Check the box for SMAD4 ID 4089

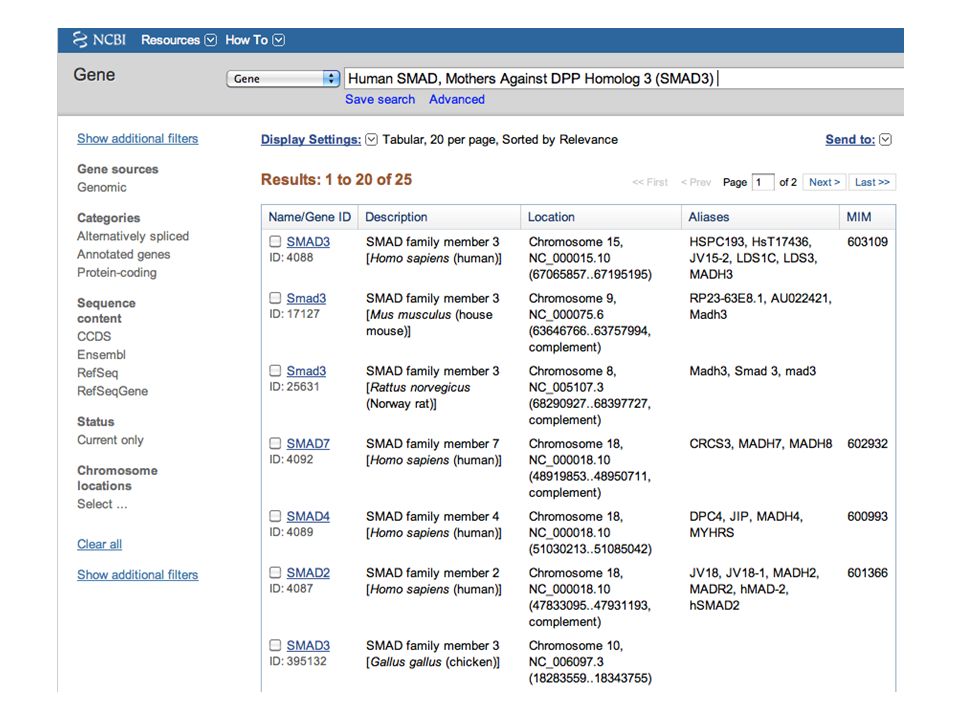(276, 516)
